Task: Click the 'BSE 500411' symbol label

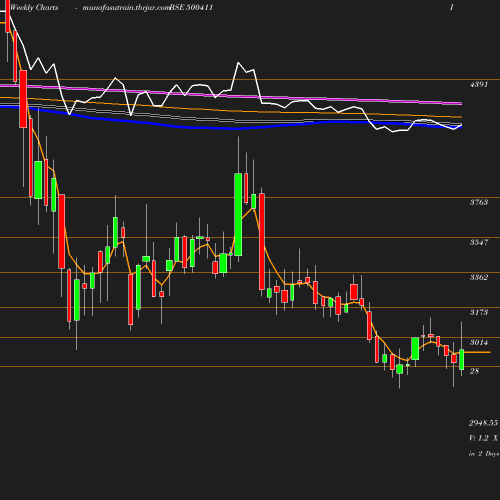Action: (x=191, y=7)
